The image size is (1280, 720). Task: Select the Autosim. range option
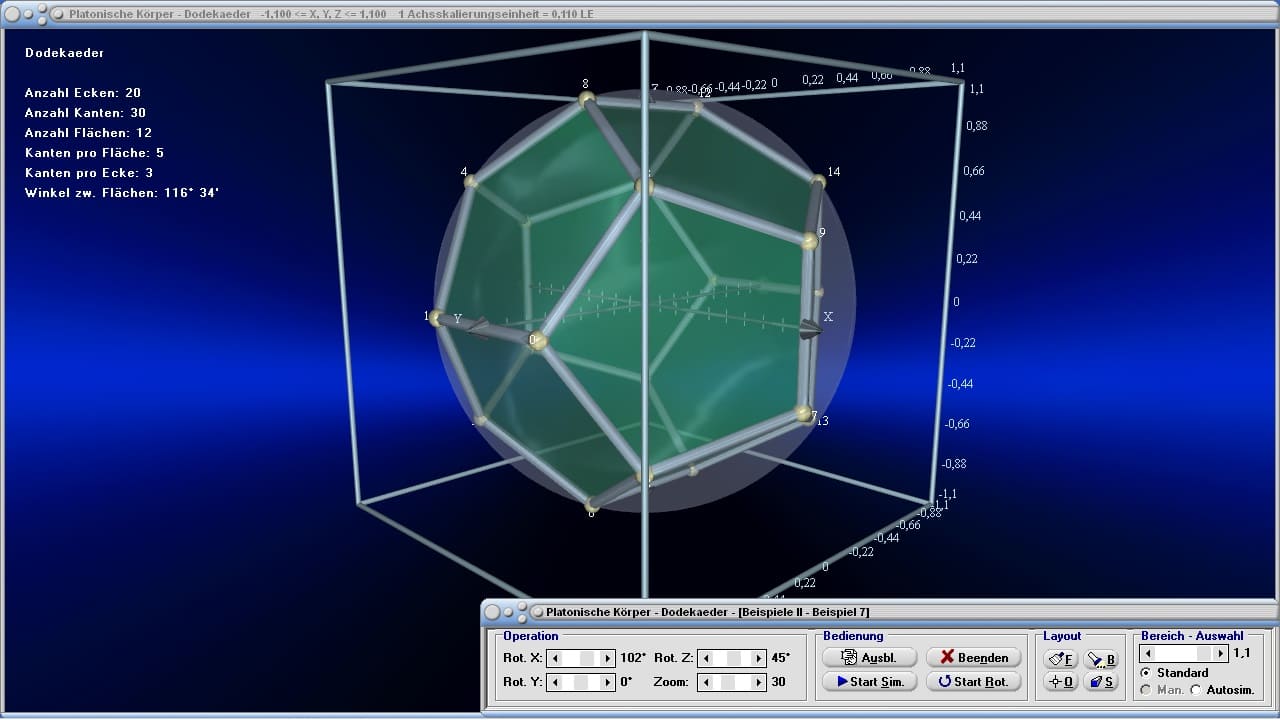[1223, 690]
